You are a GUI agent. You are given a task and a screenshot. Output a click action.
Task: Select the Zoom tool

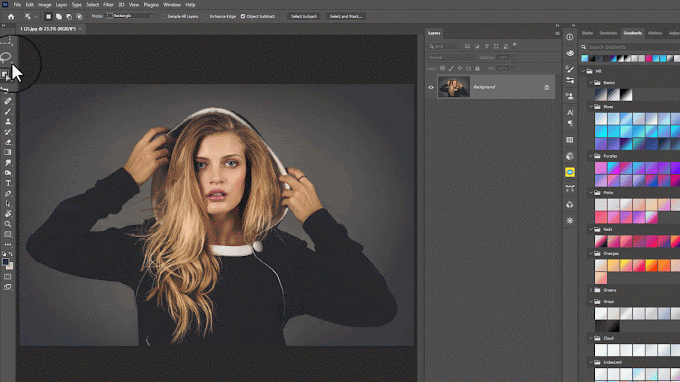pyautogui.click(x=8, y=224)
